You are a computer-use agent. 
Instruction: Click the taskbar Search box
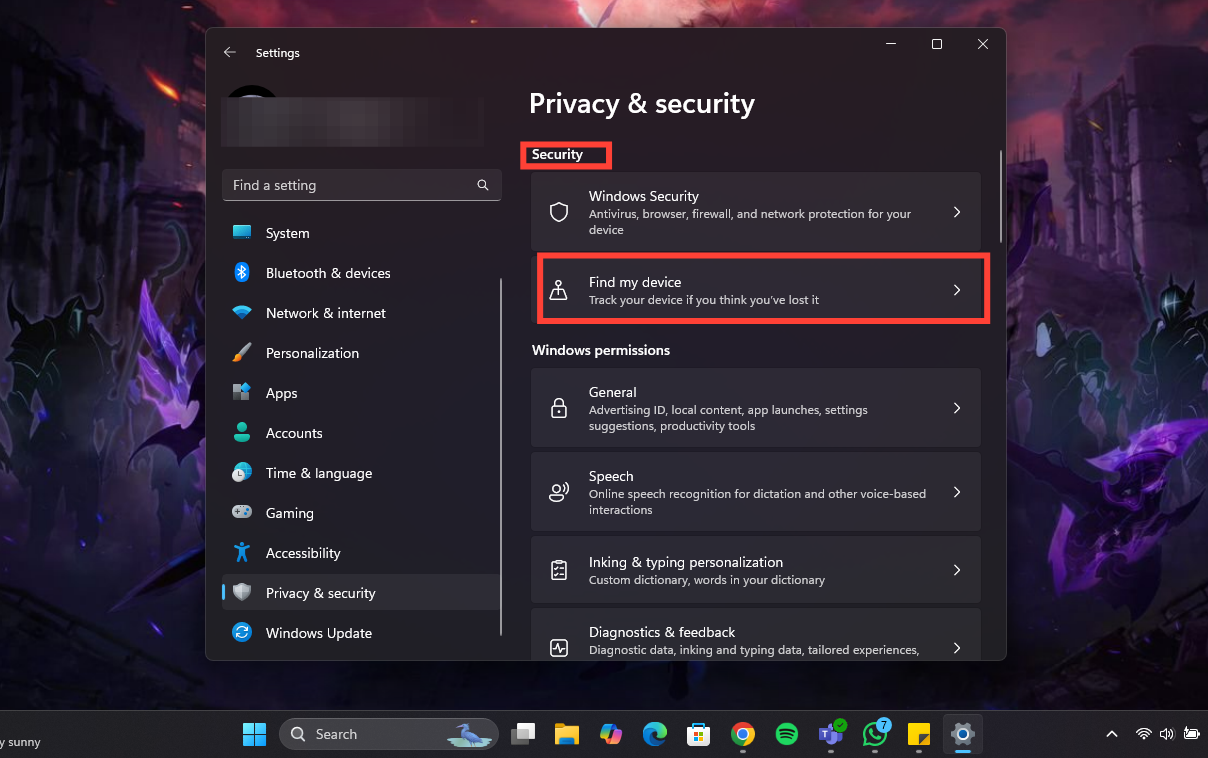[x=389, y=734]
